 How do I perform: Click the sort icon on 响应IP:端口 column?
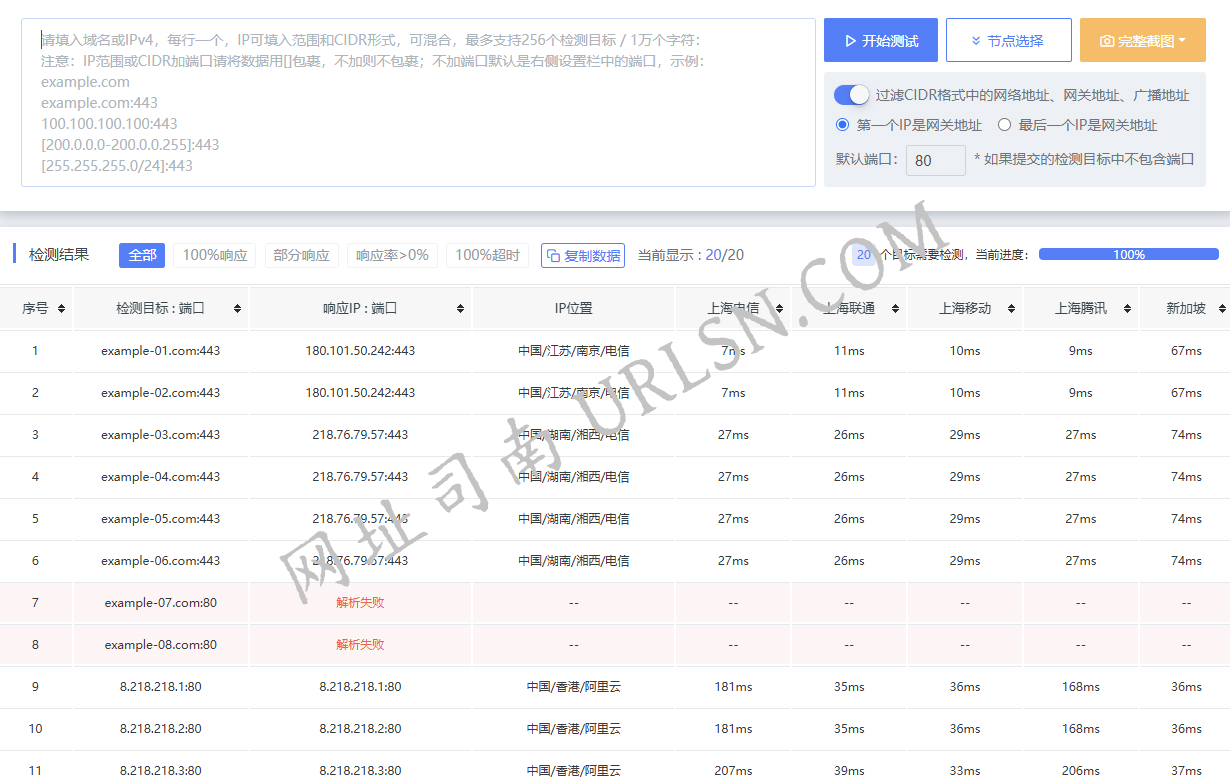[459, 308]
